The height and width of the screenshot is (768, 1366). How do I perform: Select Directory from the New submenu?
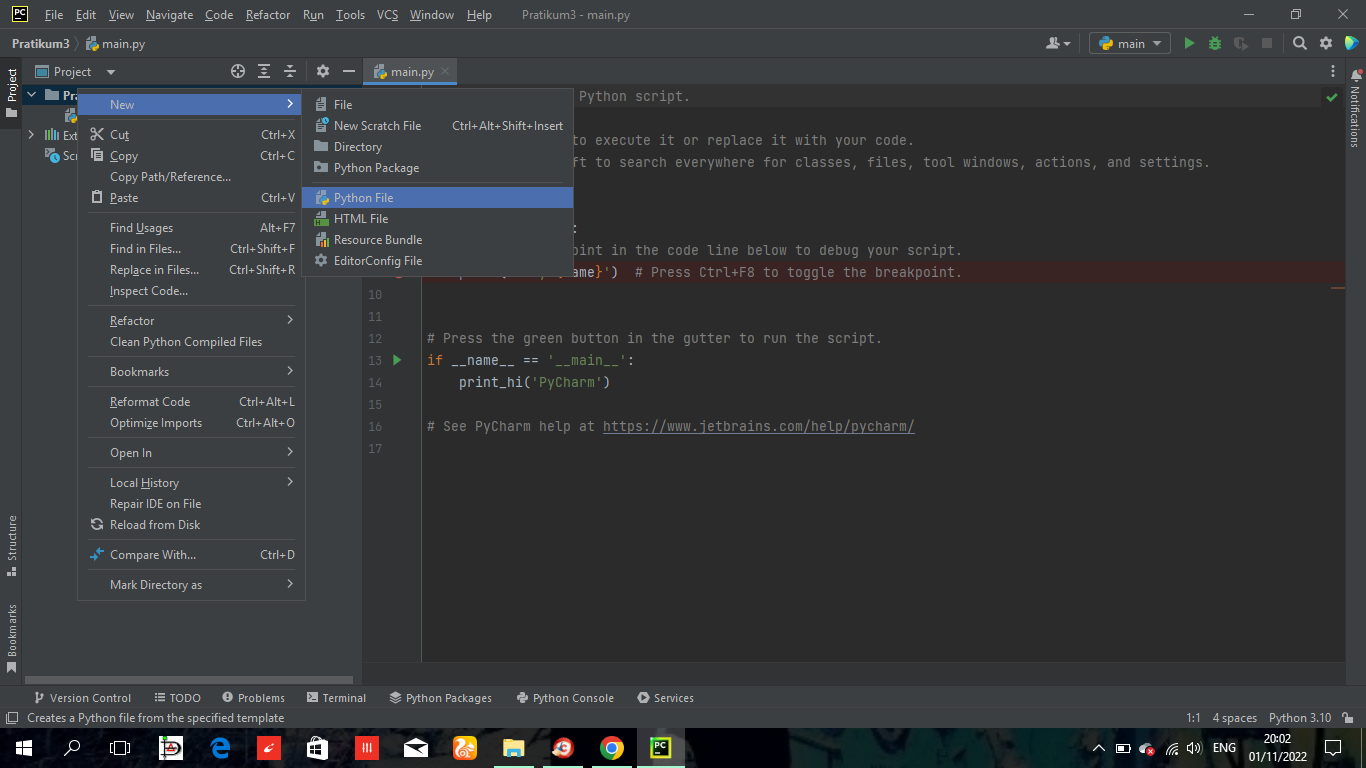pos(438,146)
